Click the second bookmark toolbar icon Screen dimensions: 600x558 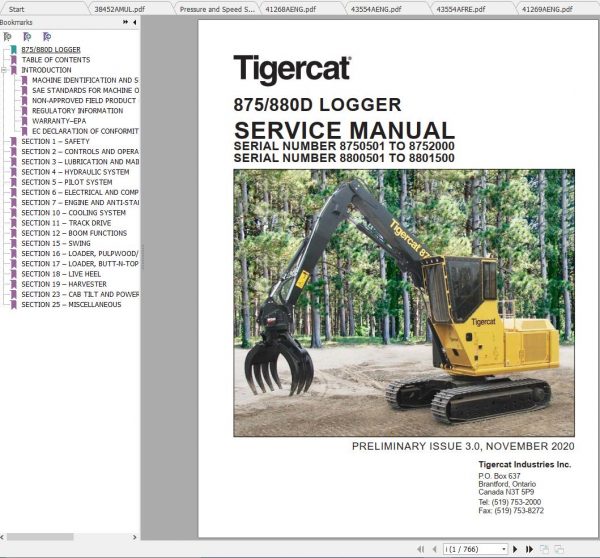(27, 37)
